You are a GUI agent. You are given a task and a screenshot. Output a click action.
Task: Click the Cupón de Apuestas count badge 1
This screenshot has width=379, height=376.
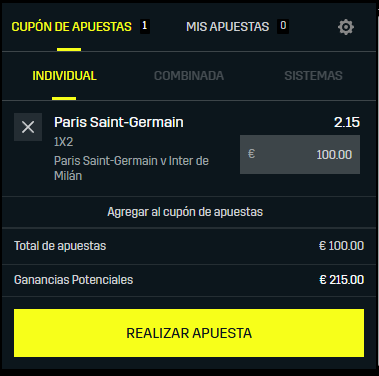coord(144,26)
